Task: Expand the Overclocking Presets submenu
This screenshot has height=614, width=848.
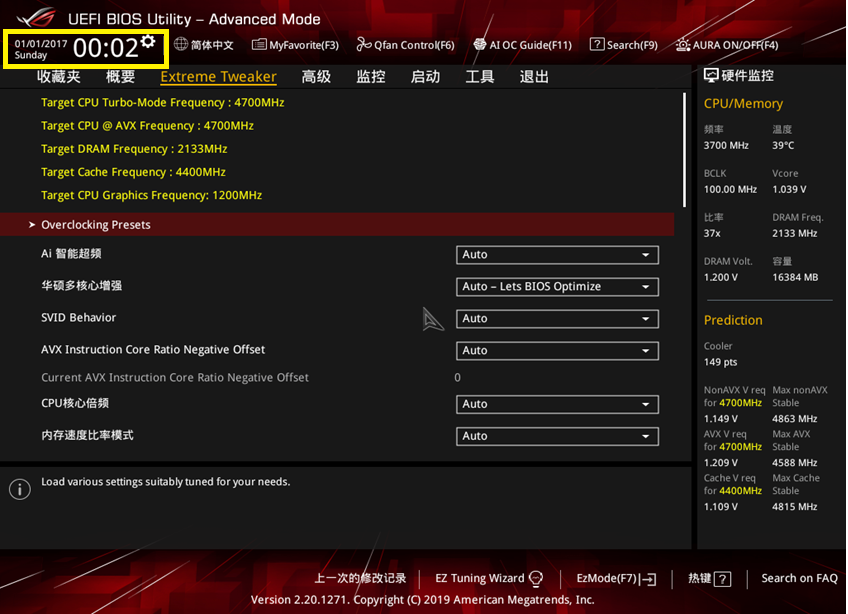Action: [95, 225]
